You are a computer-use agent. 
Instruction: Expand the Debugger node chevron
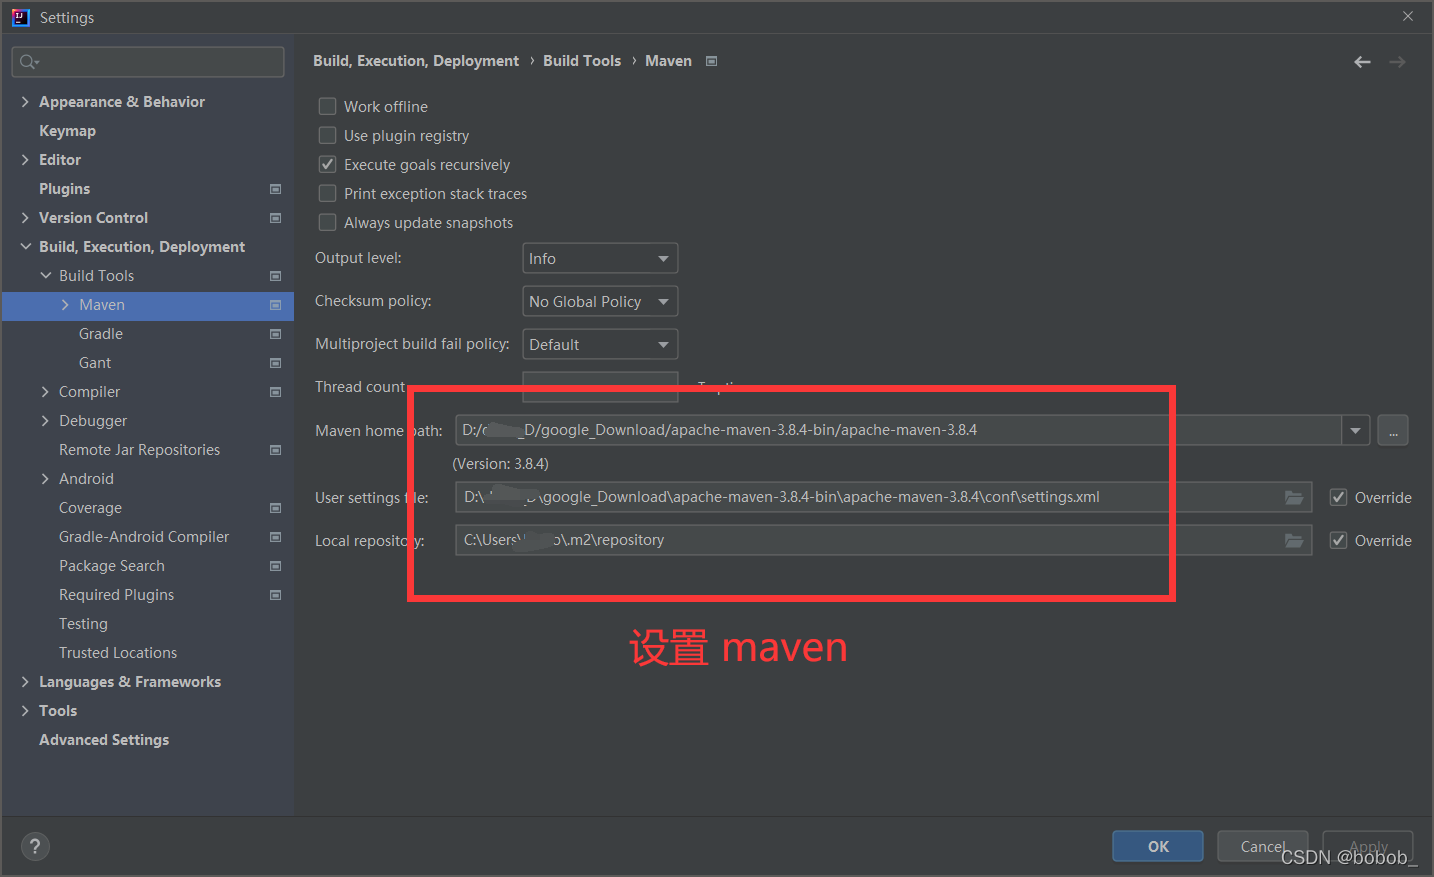[45, 421]
